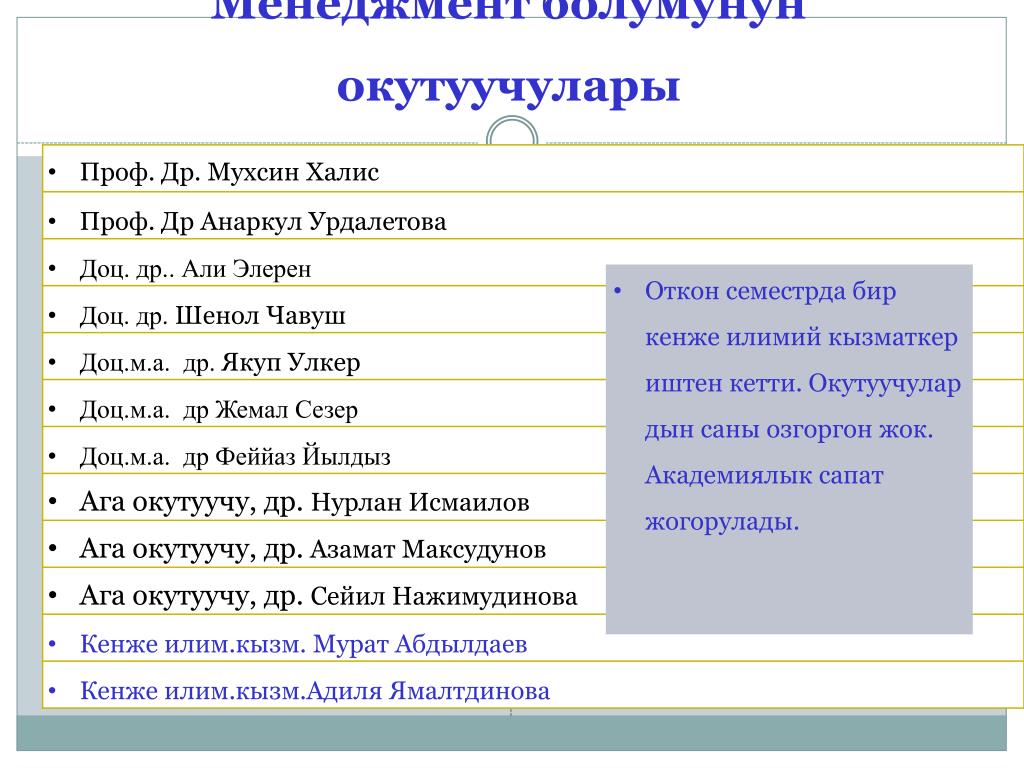Select the line "Проф. Др. Мухсин Халис"
Image resolution: width=1024 pixels, height=768 pixels.
(x=229, y=172)
